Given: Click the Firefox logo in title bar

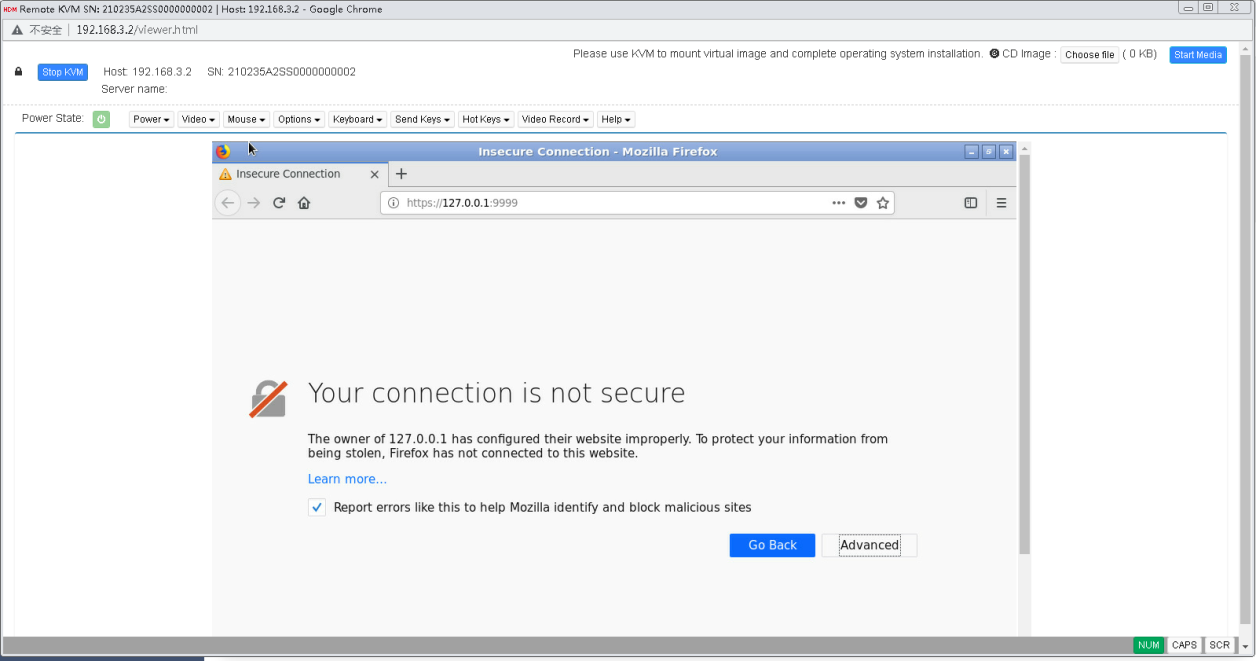Looking at the screenshot, I should (223, 152).
